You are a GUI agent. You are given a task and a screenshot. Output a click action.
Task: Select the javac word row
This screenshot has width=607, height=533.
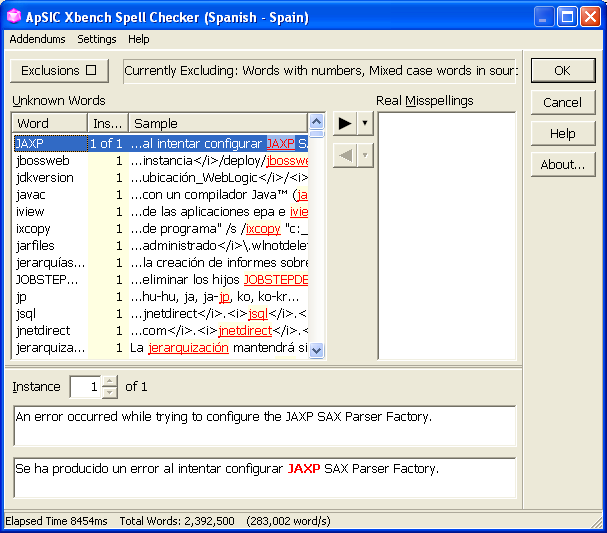point(161,195)
